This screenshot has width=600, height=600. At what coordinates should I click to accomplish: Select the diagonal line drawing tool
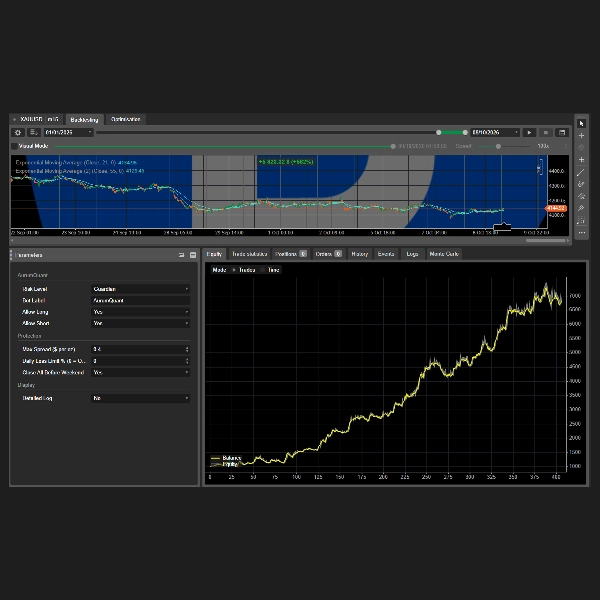(x=581, y=172)
